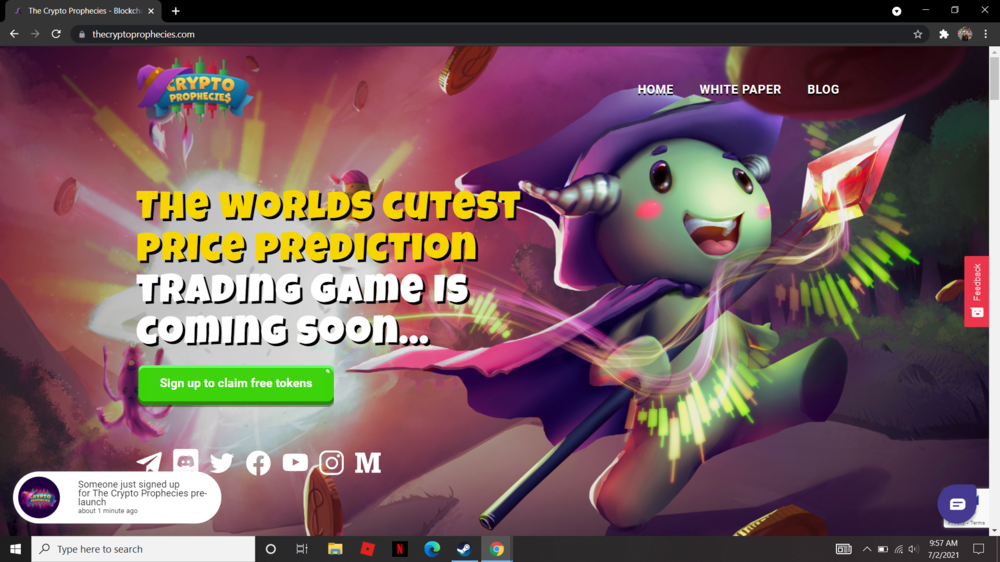
Task: Reload the current page
Action: tap(56, 34)
